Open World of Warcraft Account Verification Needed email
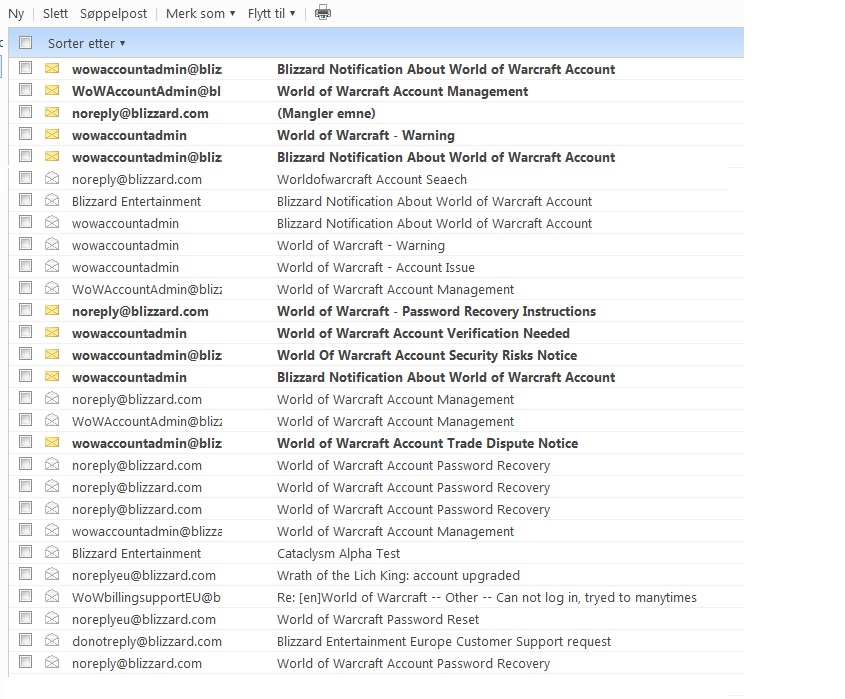The height and width of the screenshot is (699, 845). pos(423,333)
